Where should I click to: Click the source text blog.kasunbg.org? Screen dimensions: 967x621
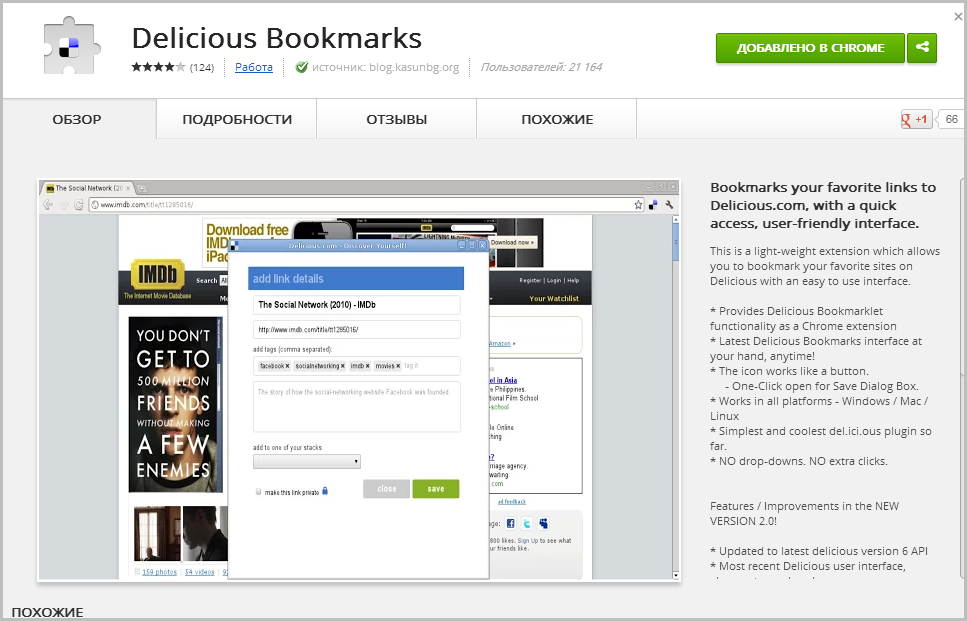pos(414,67)
